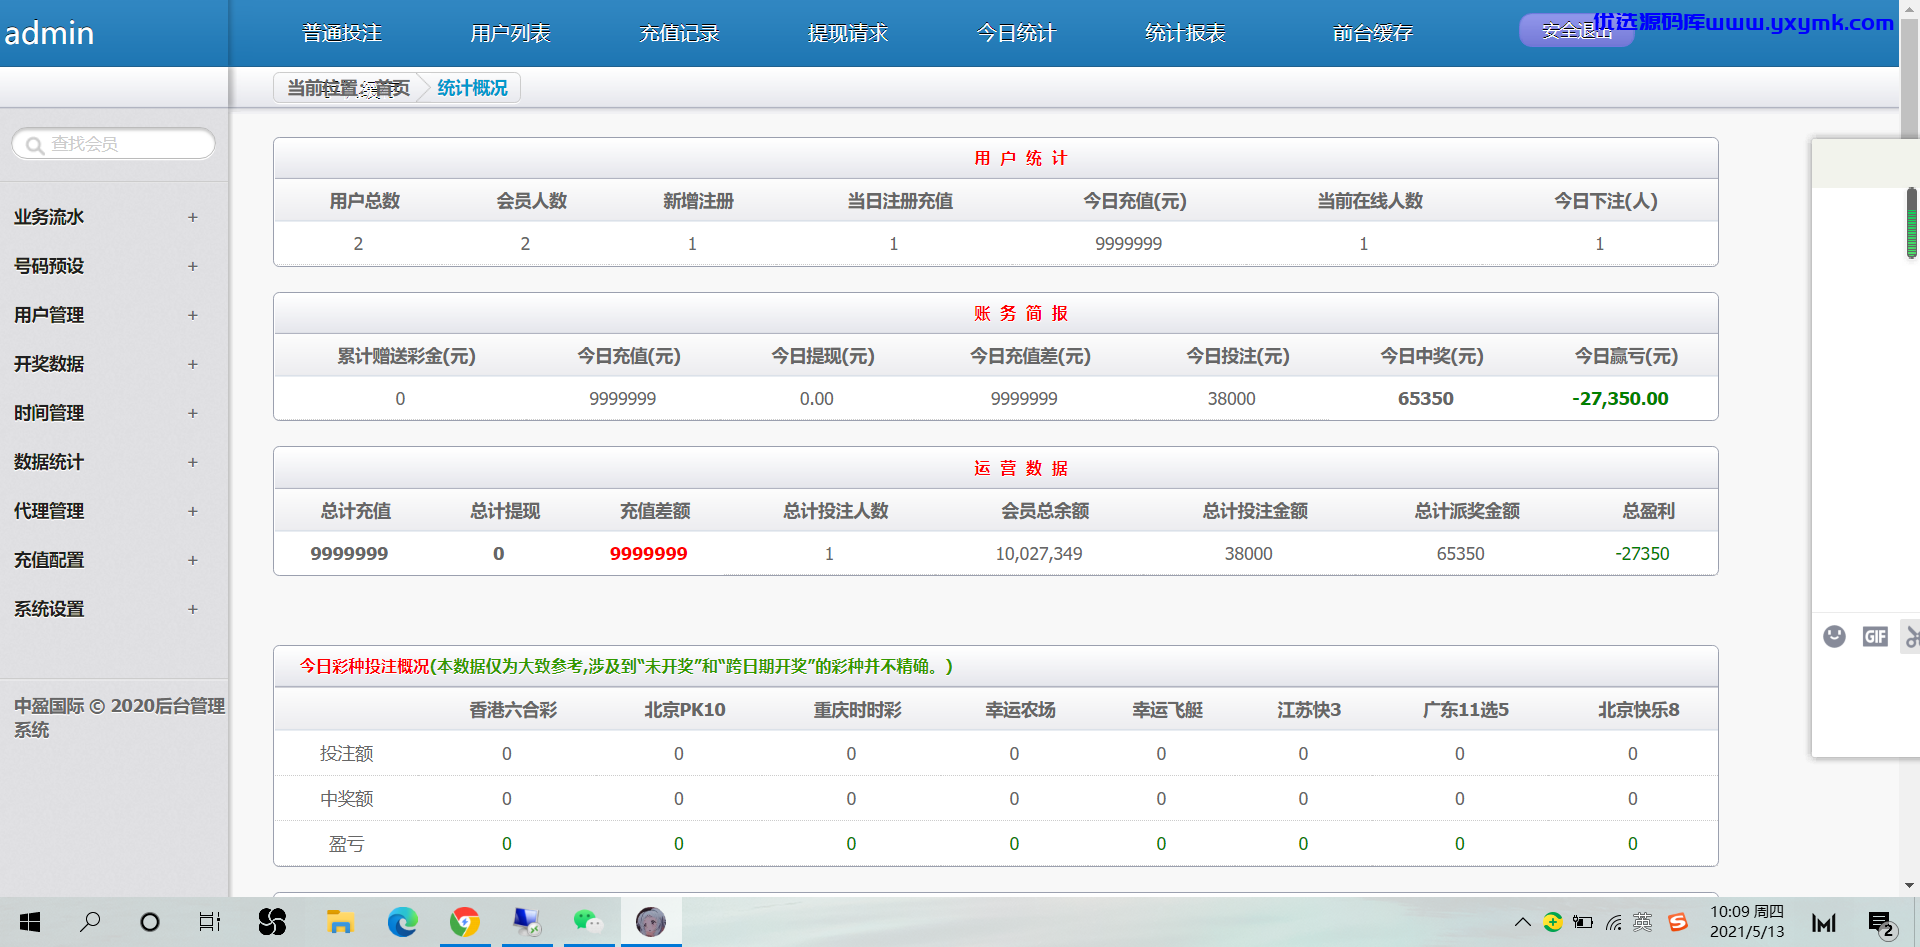Go to 充值记录 in top navigation
Image resolution: width=1920 pixels, height=947 pixels.
[x=679, y=33]
